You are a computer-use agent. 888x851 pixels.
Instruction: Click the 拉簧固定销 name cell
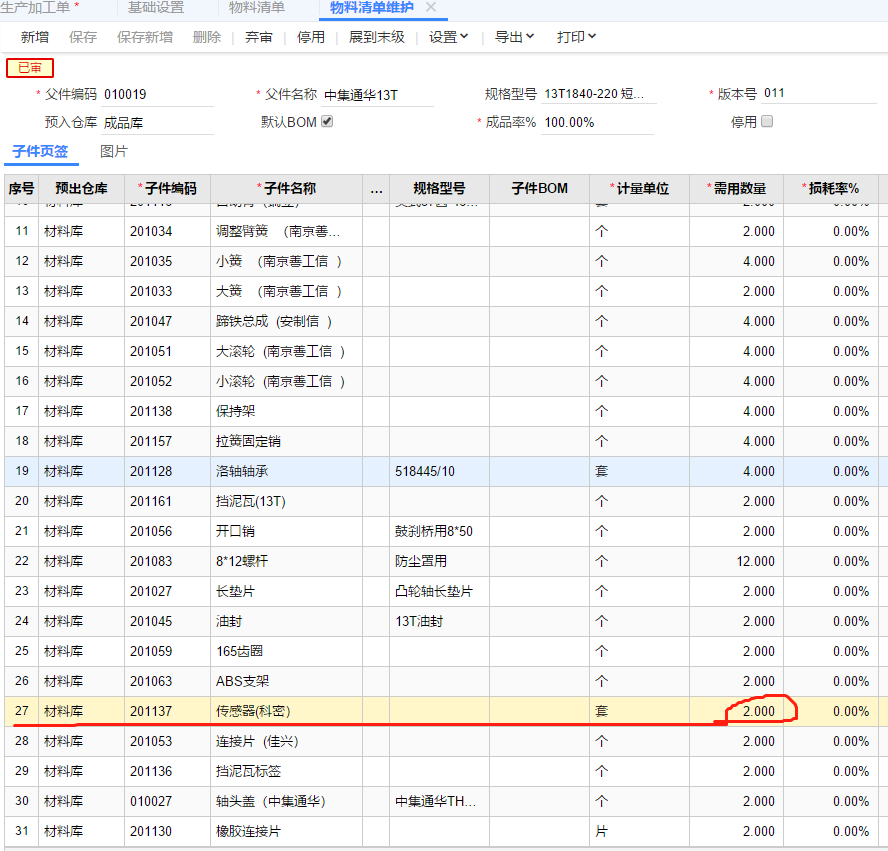click(287, 442)
